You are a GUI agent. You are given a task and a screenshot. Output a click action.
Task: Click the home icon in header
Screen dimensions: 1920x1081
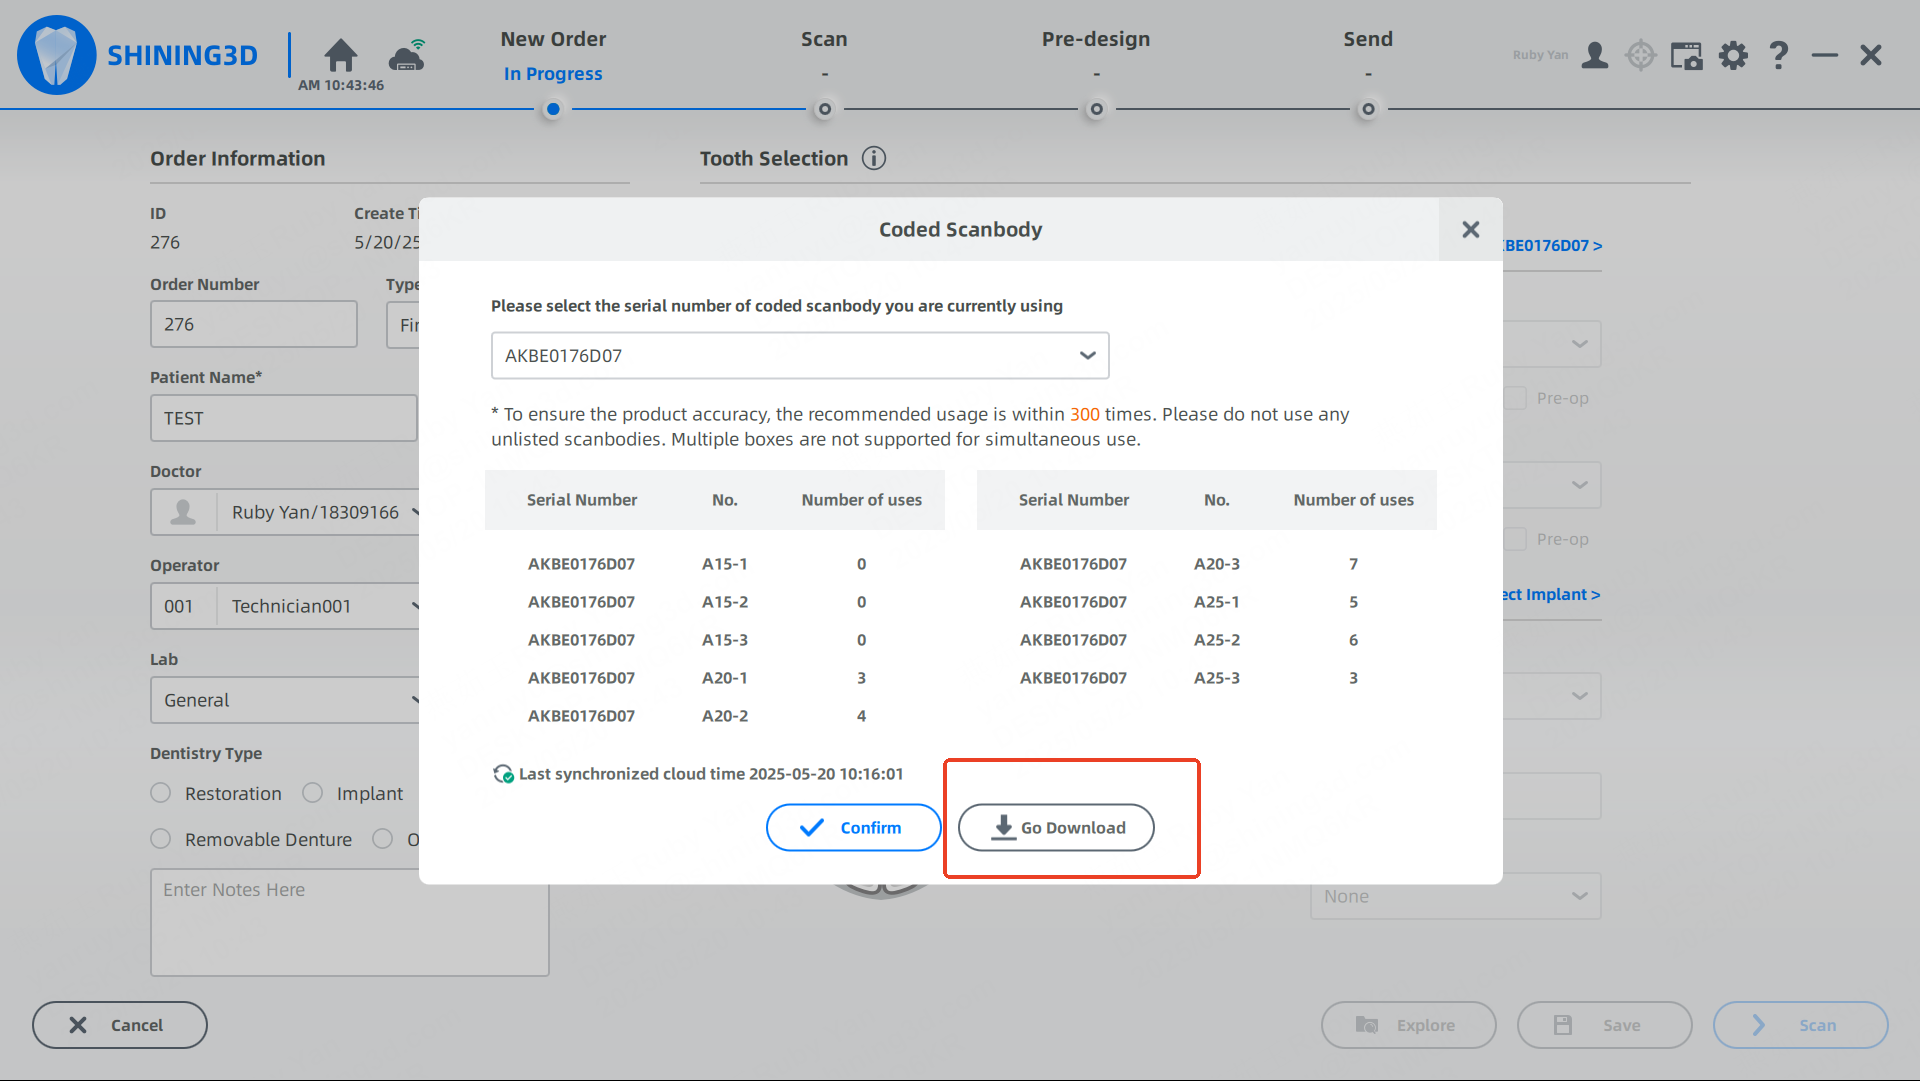click(341, 55)
